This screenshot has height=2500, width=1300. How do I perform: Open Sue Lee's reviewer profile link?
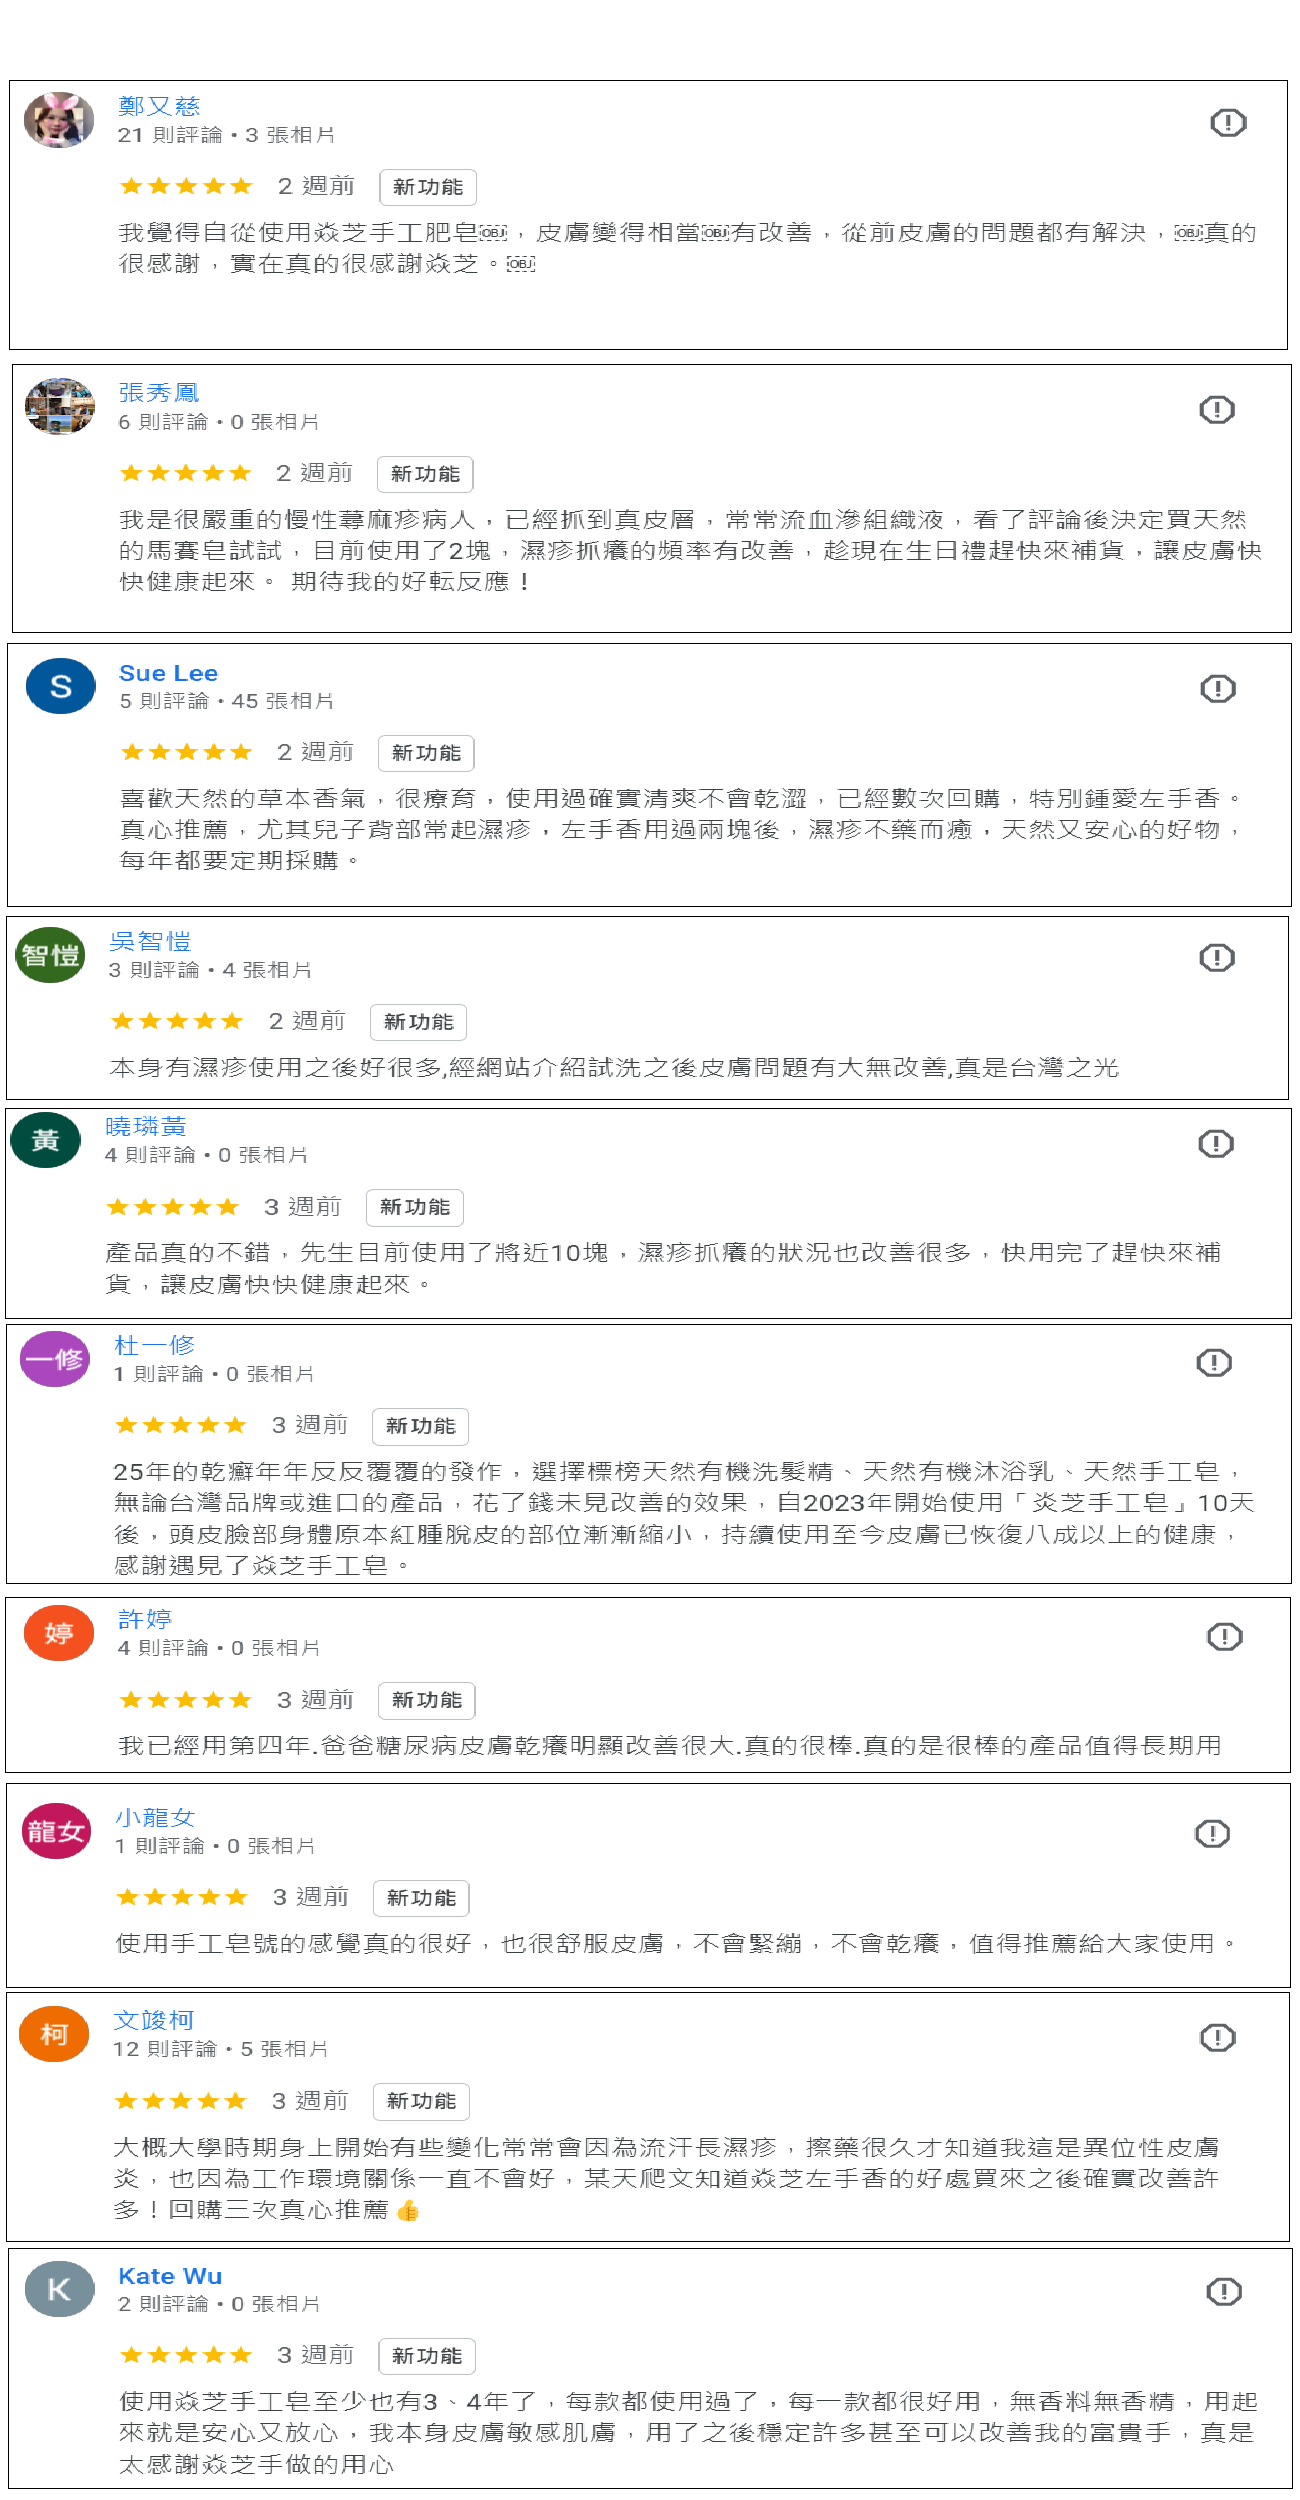click(168, 674)
